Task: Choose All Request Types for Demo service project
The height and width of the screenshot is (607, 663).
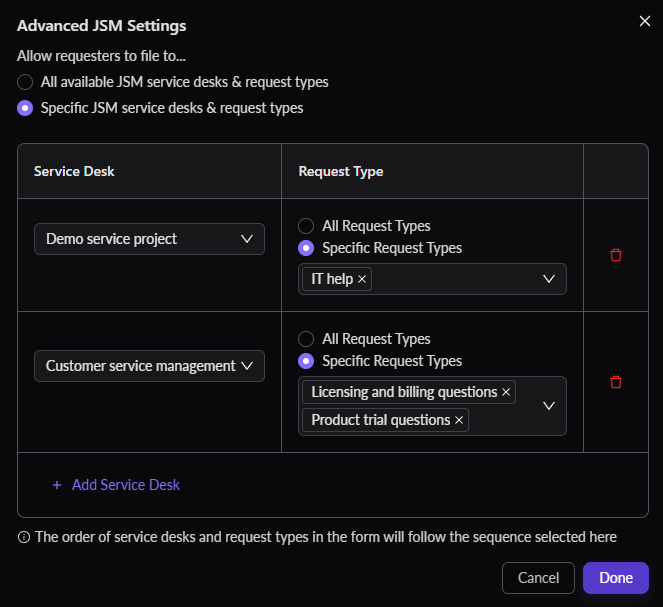Action: 306,226
